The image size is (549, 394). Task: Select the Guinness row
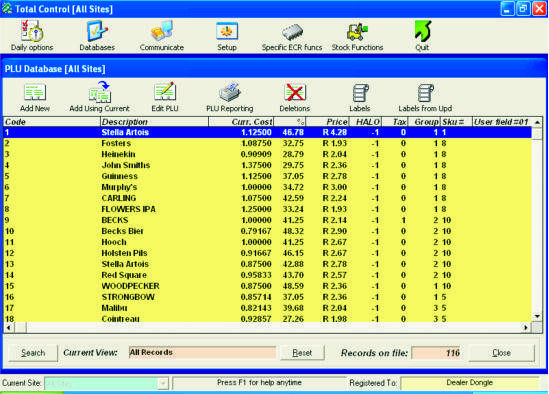point(267,176)
